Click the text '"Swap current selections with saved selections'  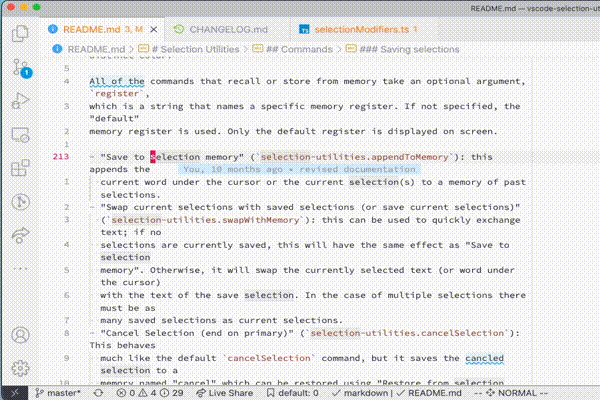point(227,207)
